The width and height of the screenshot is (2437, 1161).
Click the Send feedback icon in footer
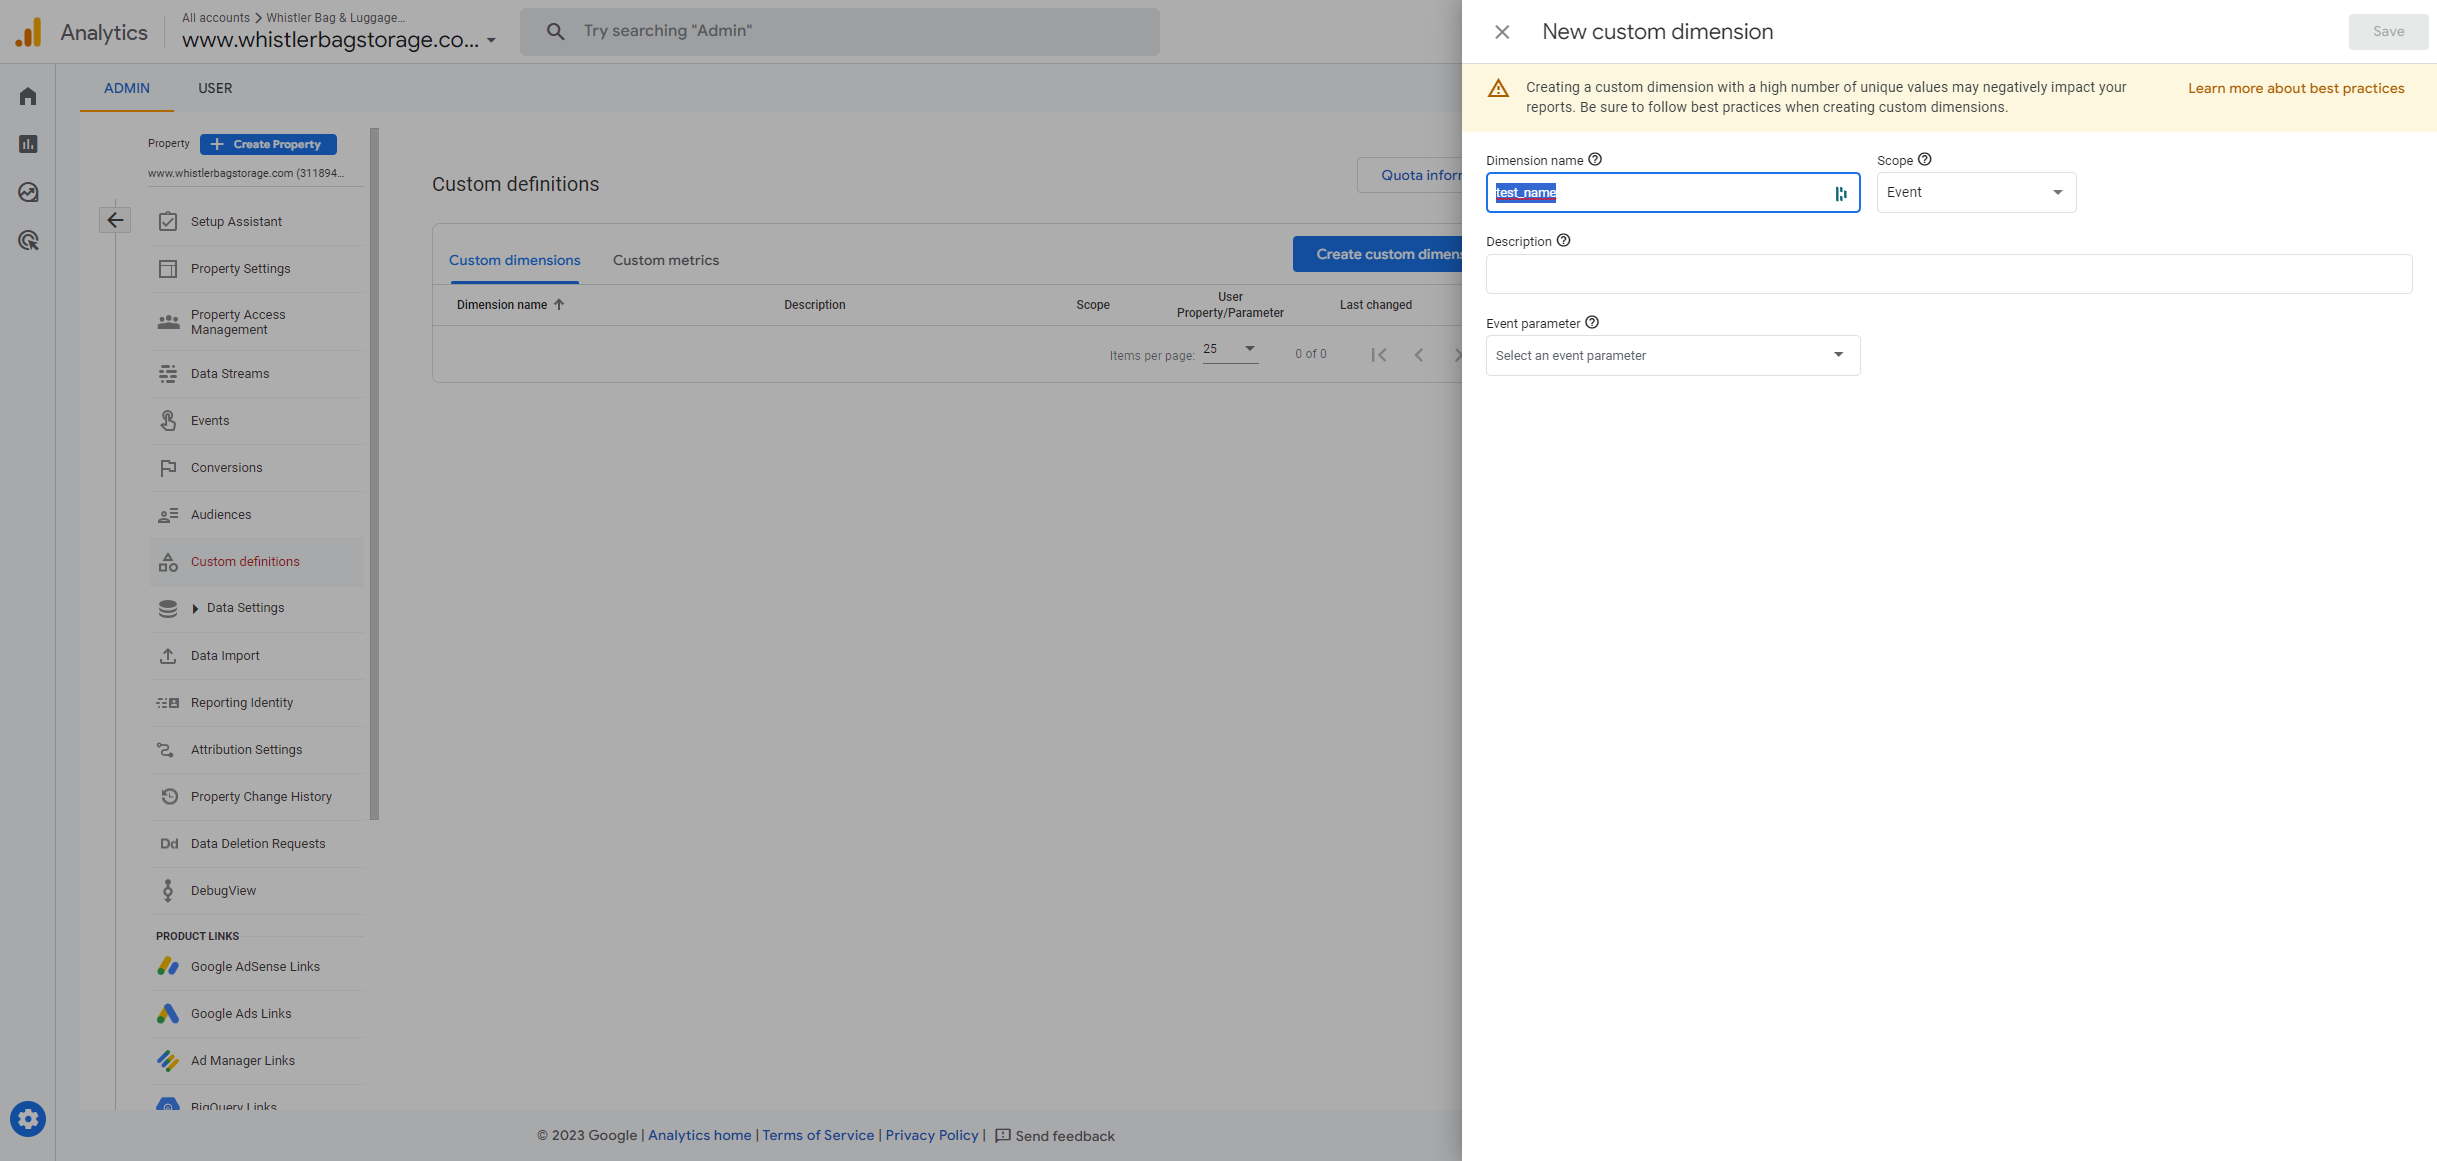1003,1136
